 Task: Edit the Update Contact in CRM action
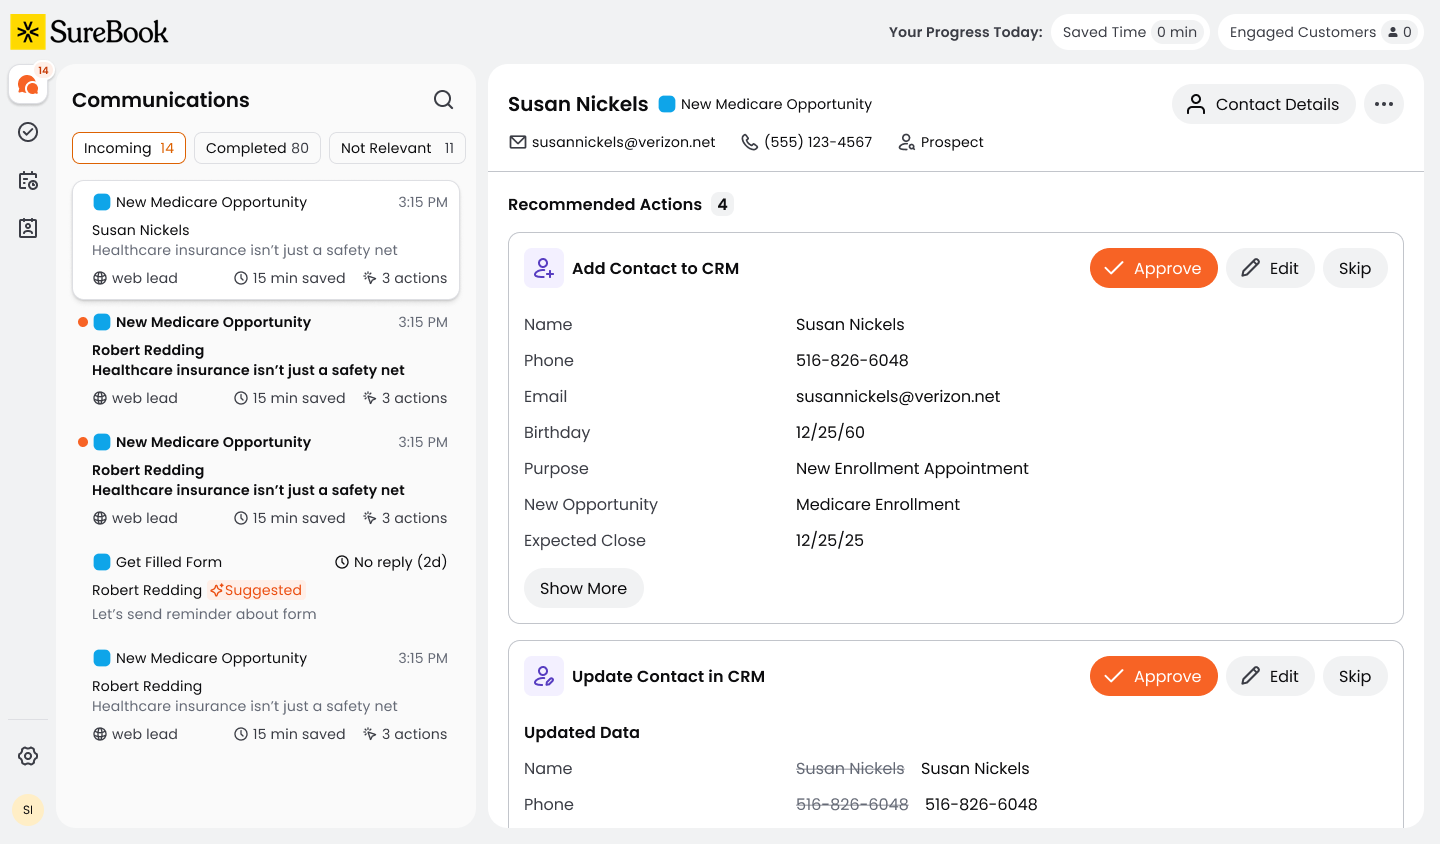click(x=1270, y=676)
